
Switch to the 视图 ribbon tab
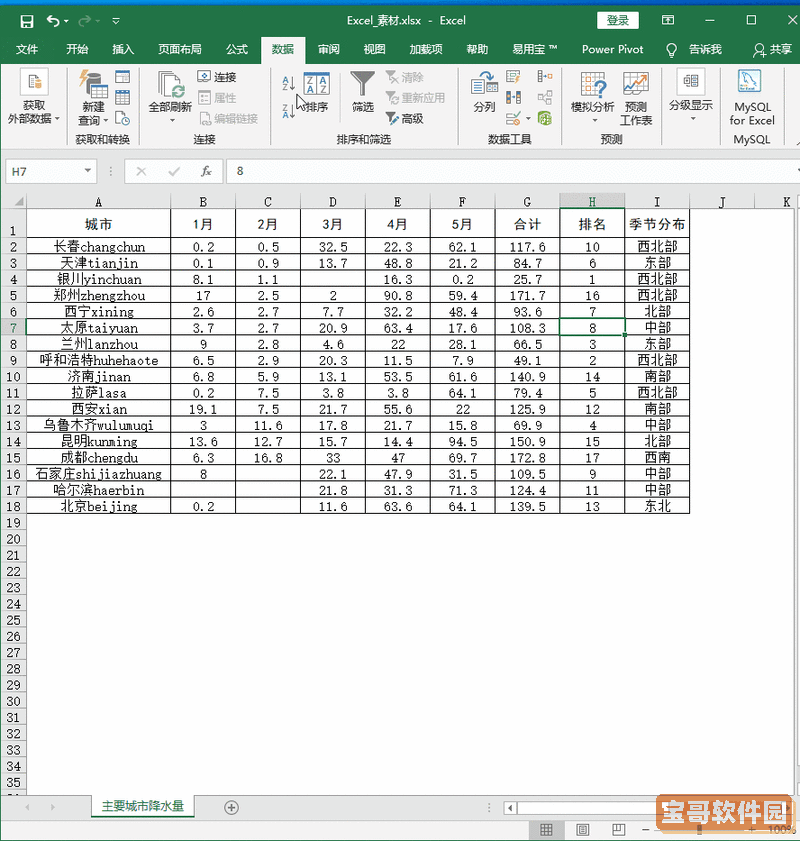pyautogui.click(x=374, y=49)
